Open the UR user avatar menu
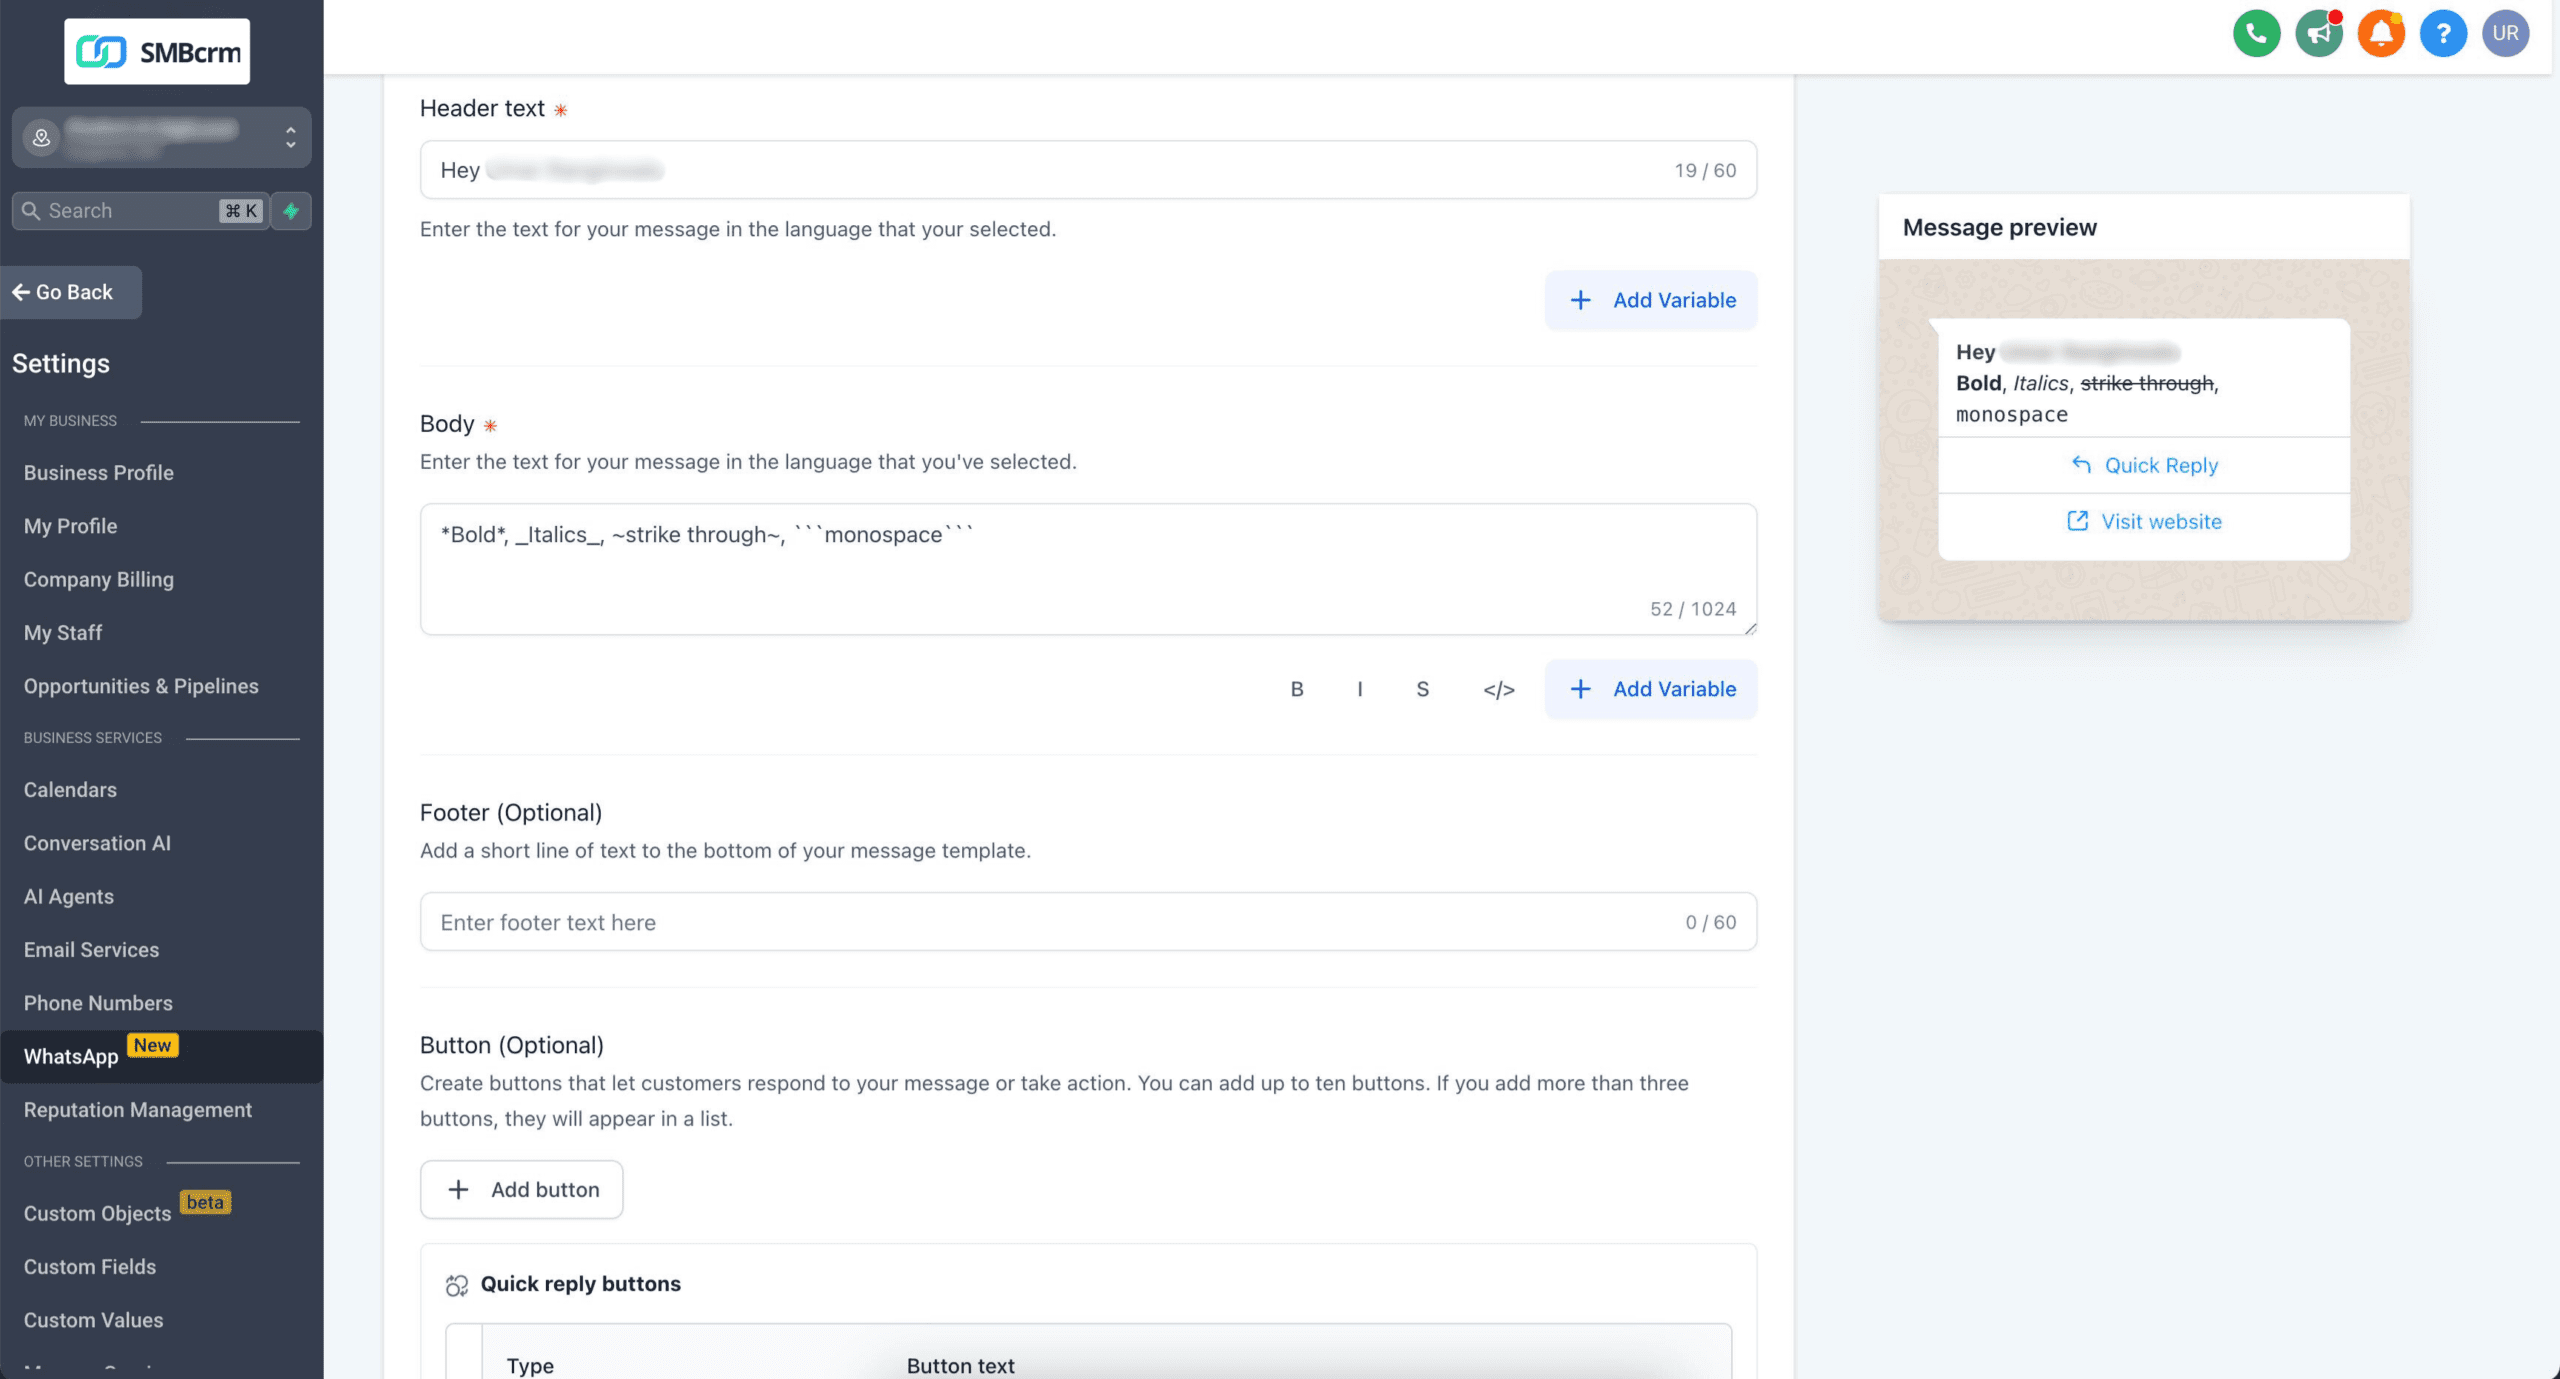2560x1379 pixels. 2505,33
